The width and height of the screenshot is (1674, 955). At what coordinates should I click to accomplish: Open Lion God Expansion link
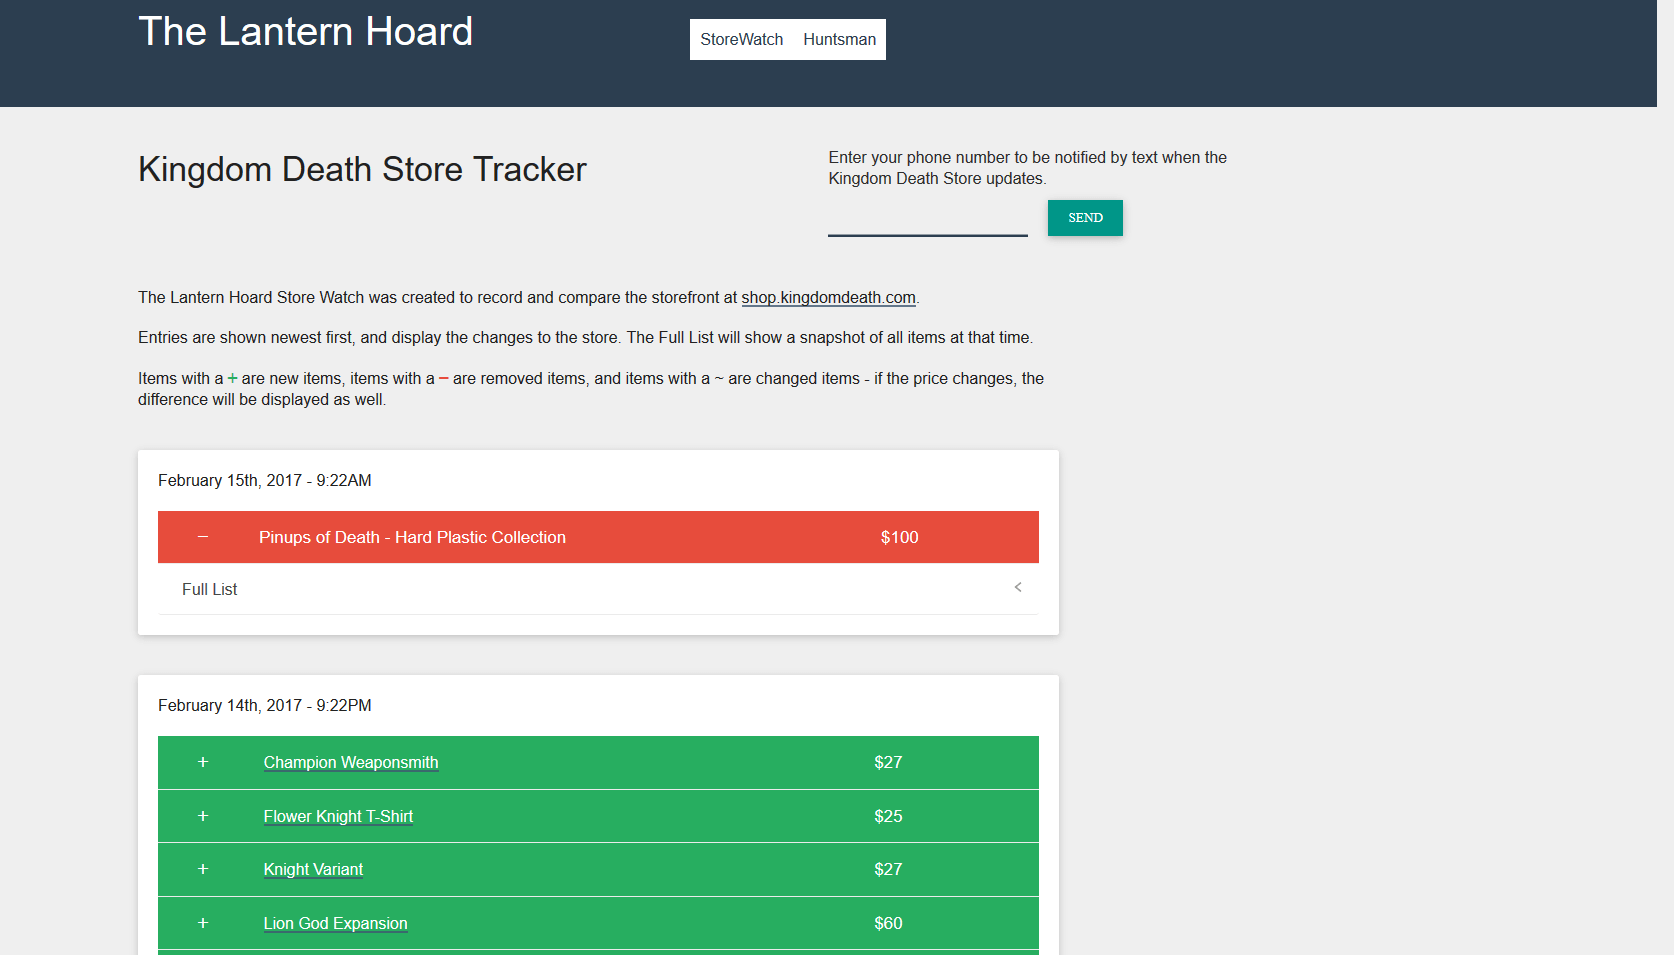point(335,923)
